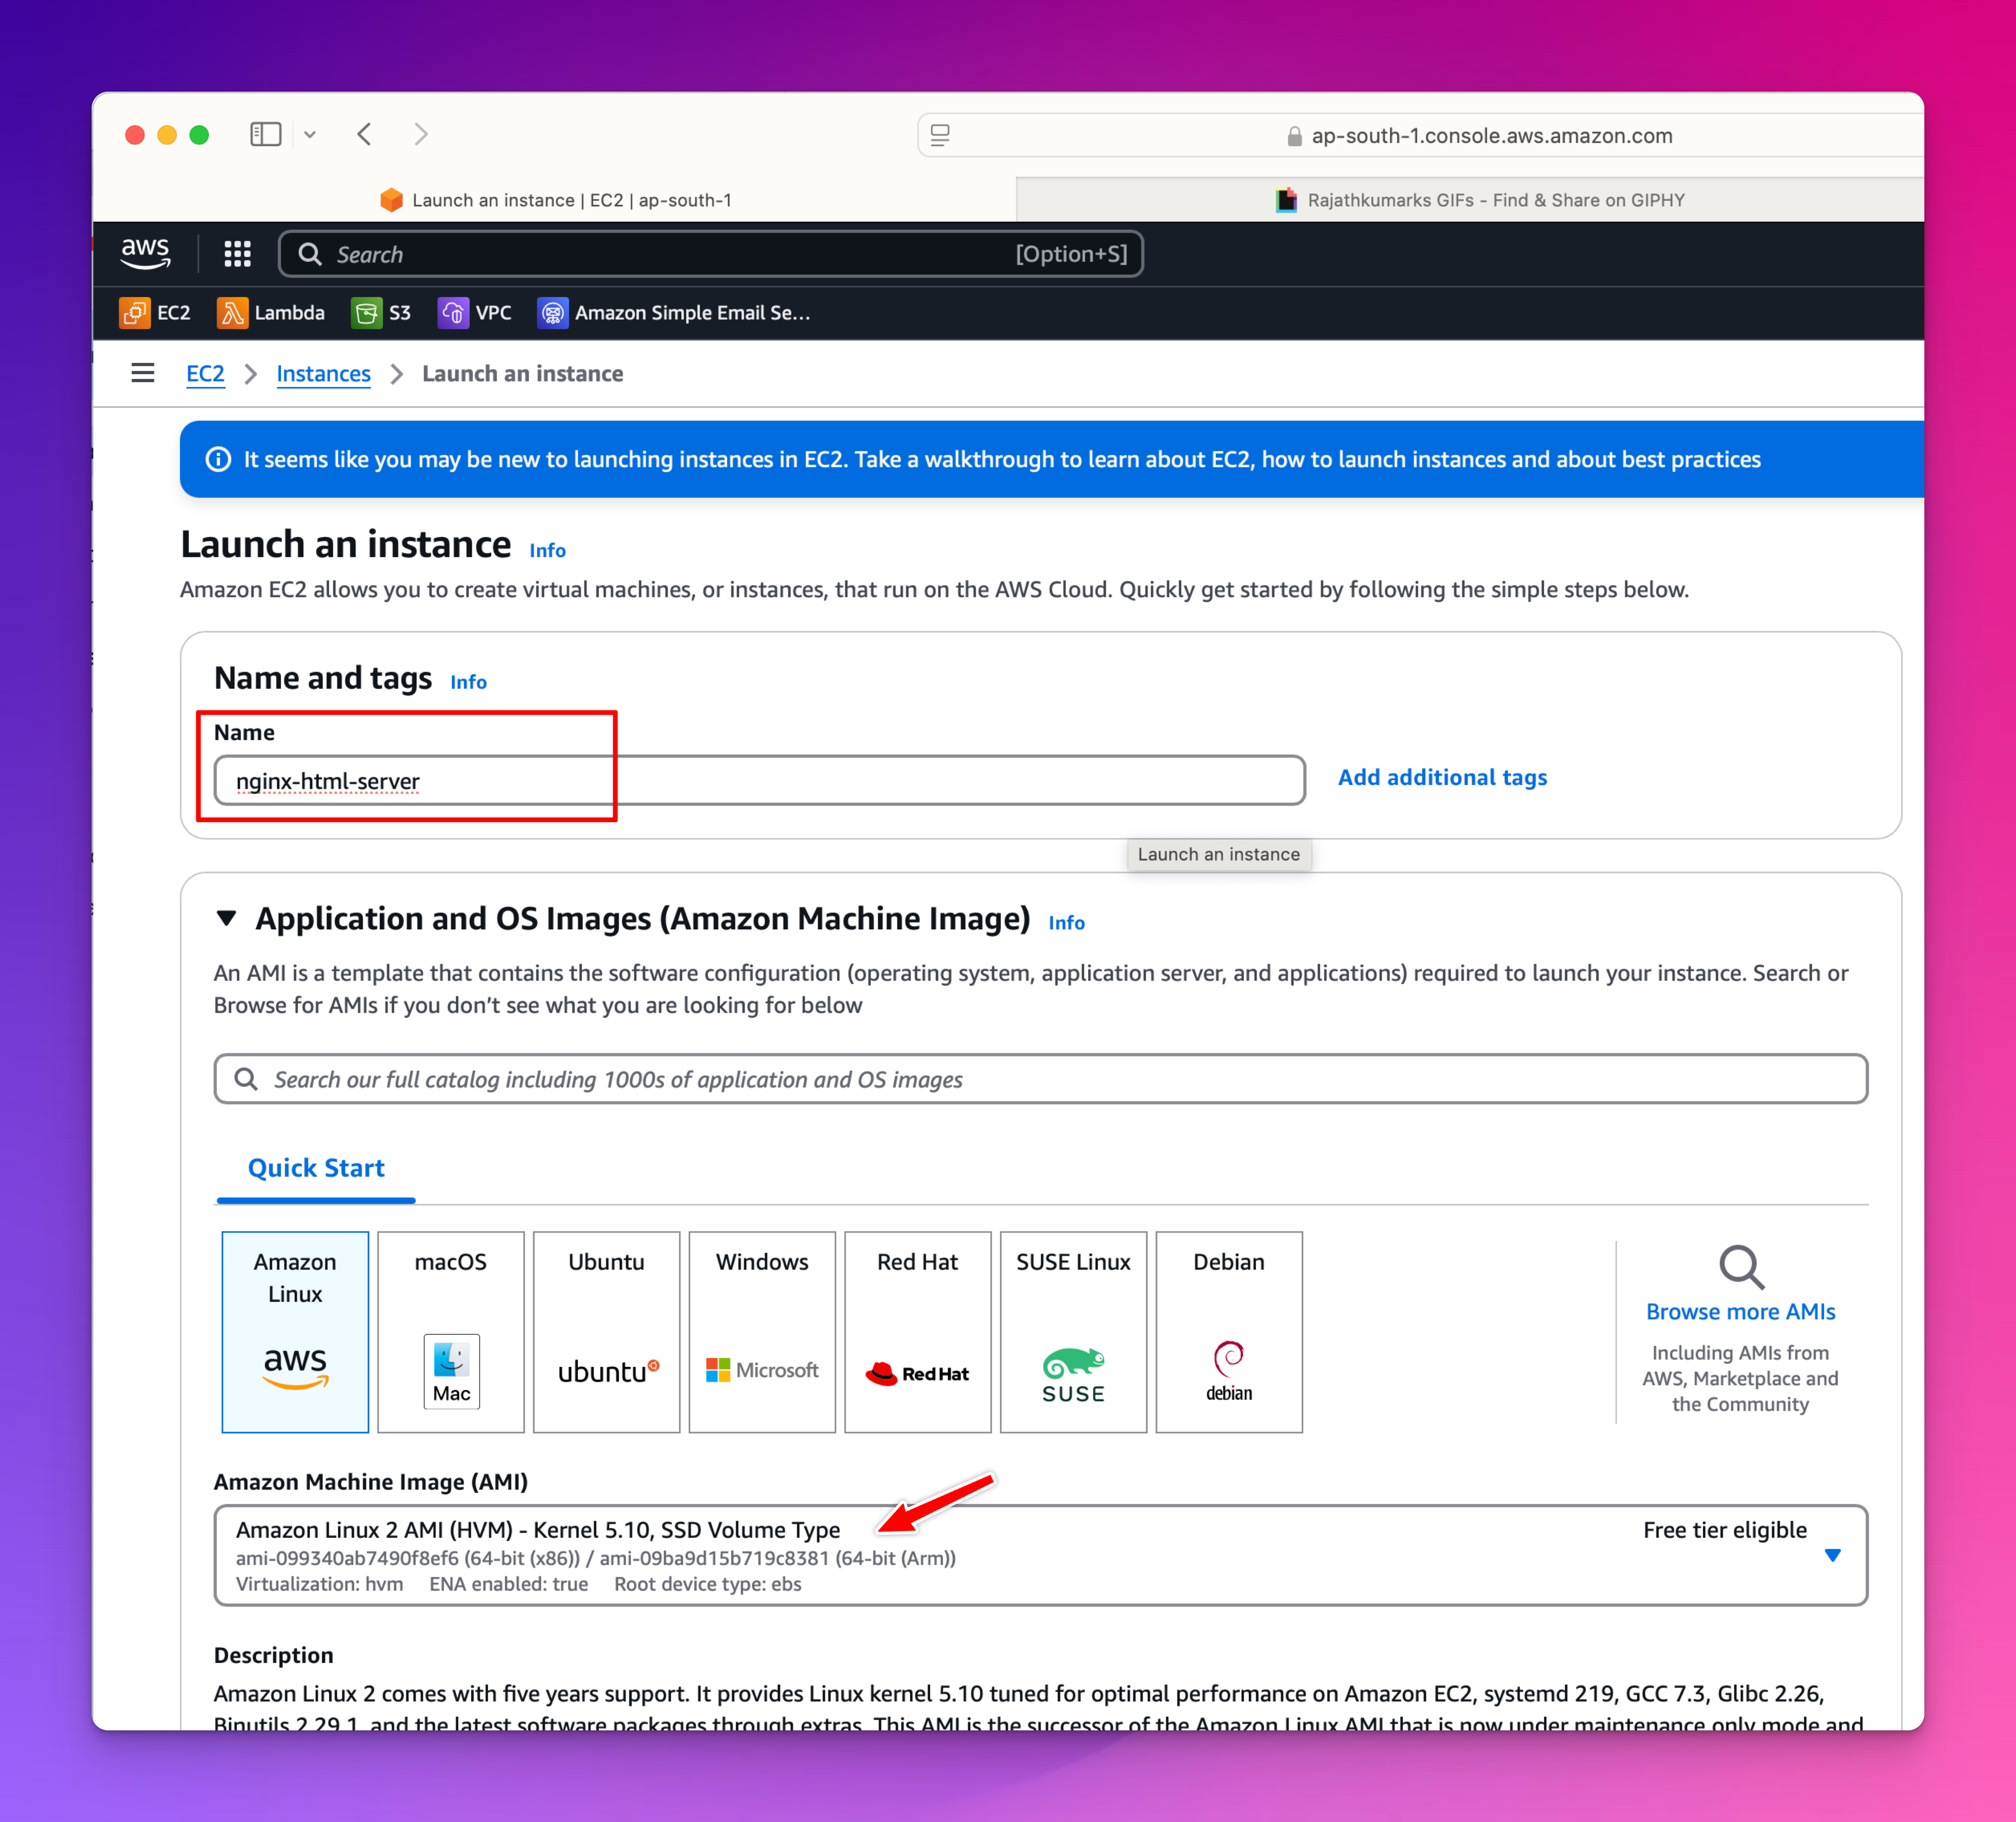Open S3 service shortcut

tap(381, 313)
